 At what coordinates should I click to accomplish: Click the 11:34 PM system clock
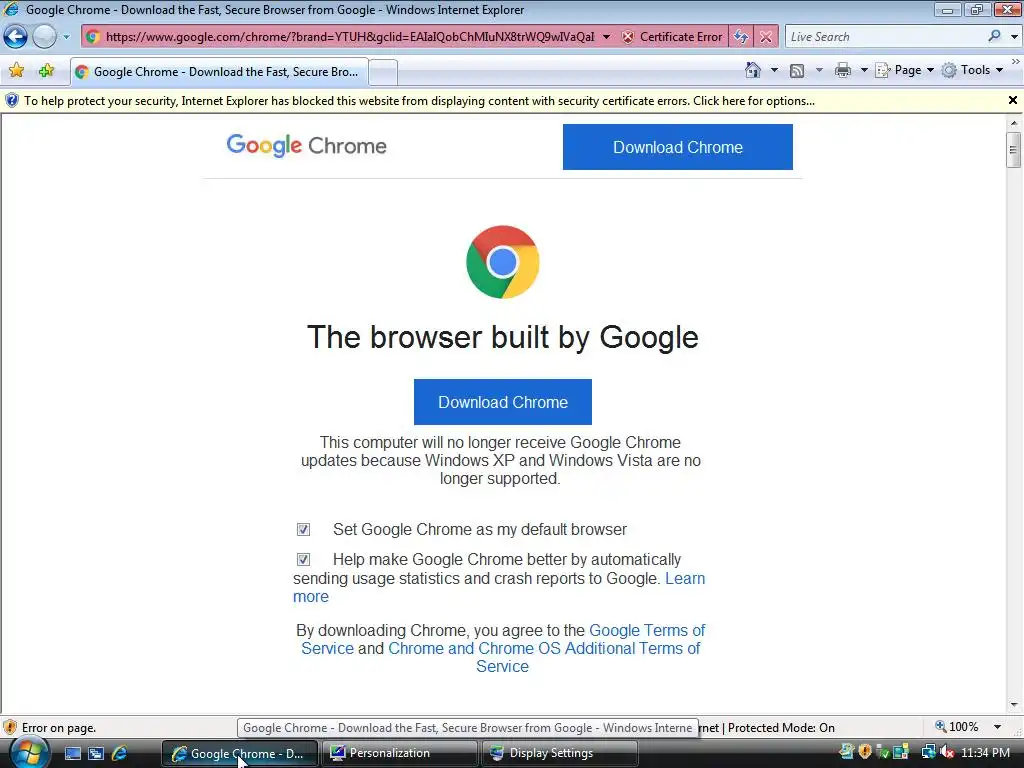[985, 752]
